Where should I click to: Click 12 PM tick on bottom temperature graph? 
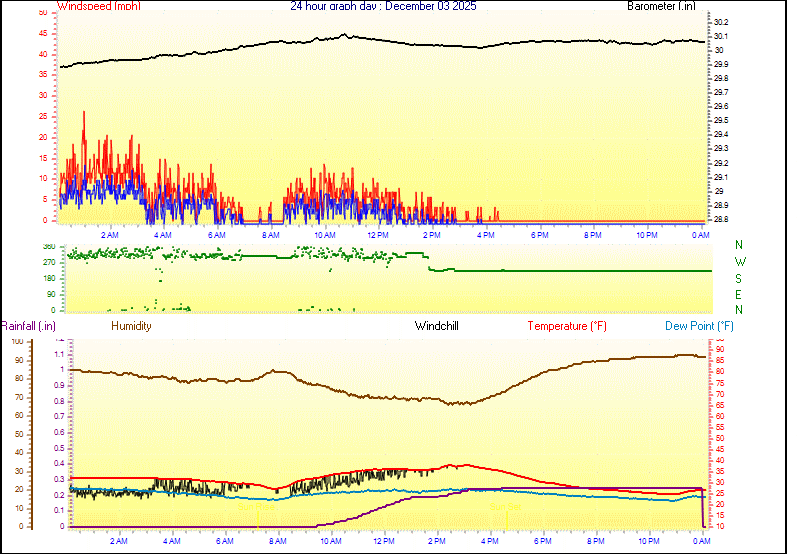coord(383,541)
